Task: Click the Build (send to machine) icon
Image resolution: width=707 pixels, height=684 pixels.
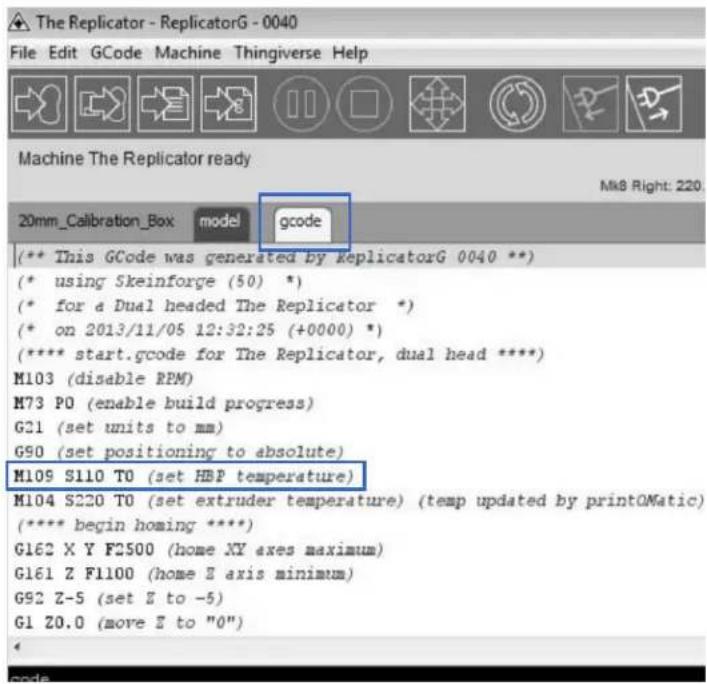Action: 39,104
